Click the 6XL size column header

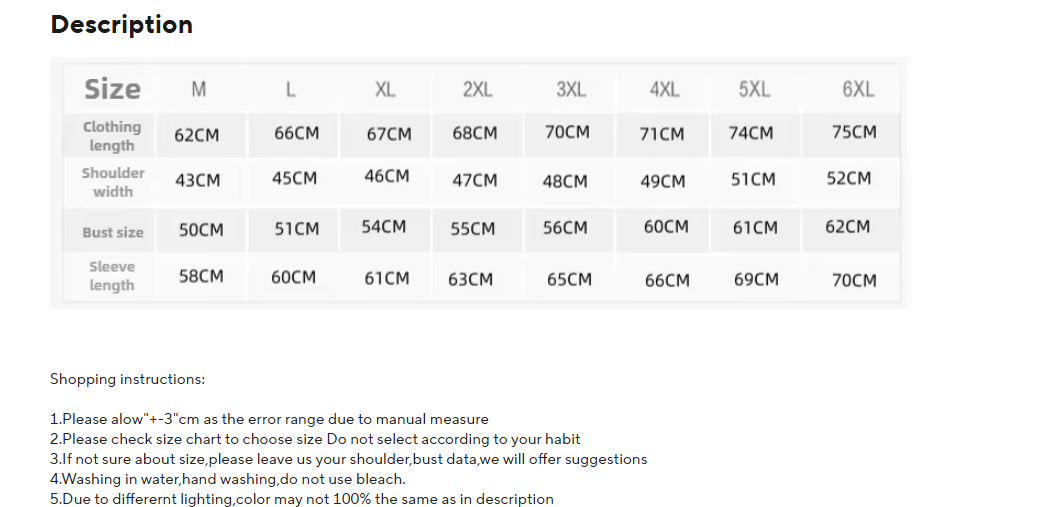coord(857,90)
